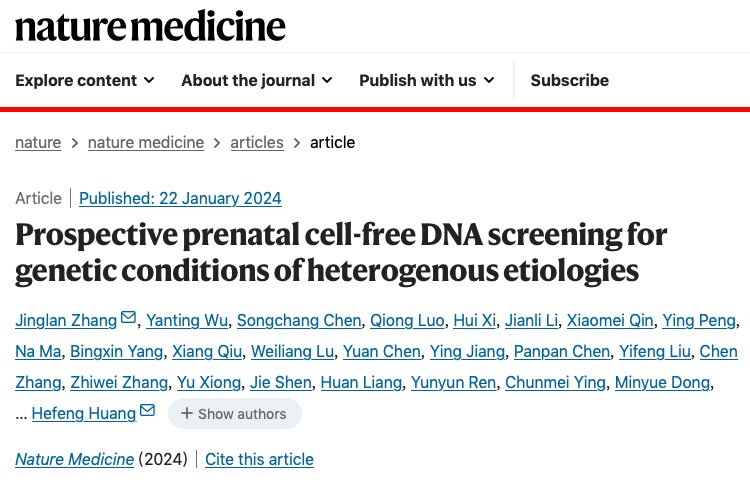Screen dimensions: 750x482
Task: Open author Minyue Dong details
Action: click(662, 383)
